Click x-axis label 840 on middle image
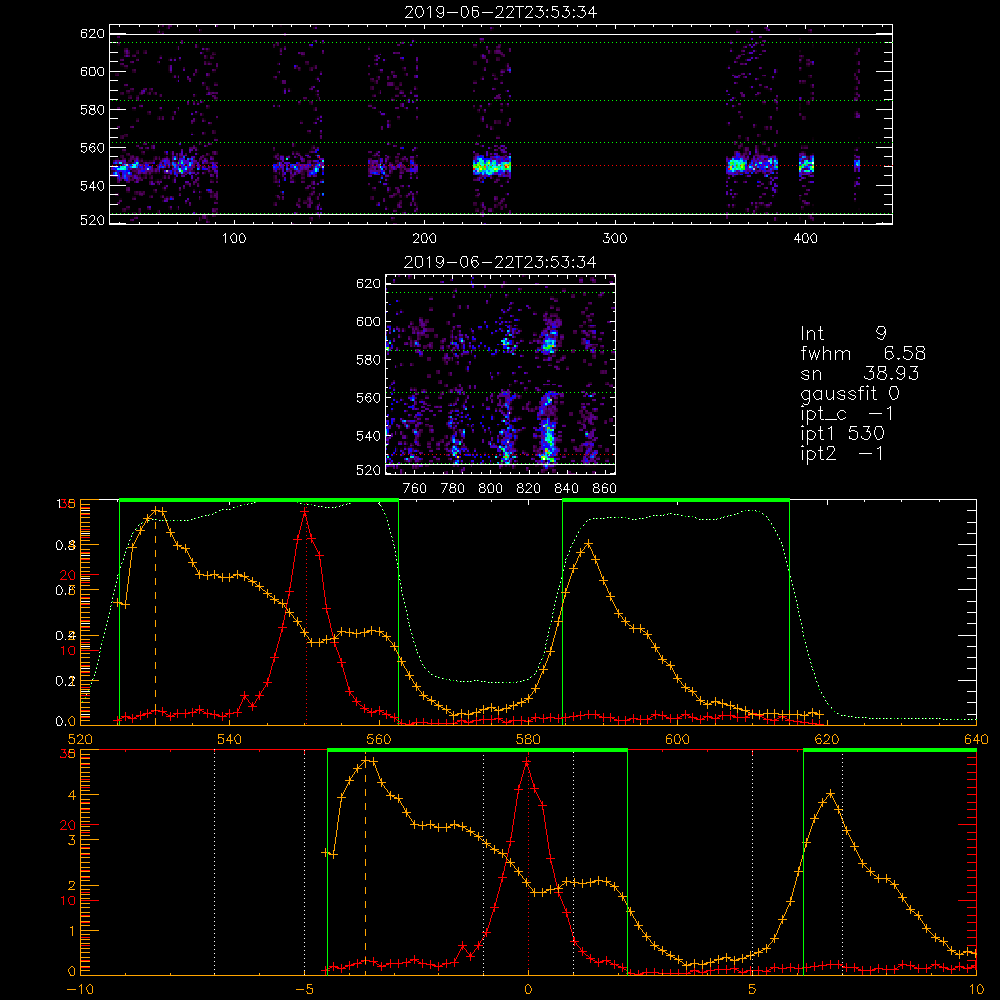This screenshot has height=1000, width=1000. (x=566, y=489)
